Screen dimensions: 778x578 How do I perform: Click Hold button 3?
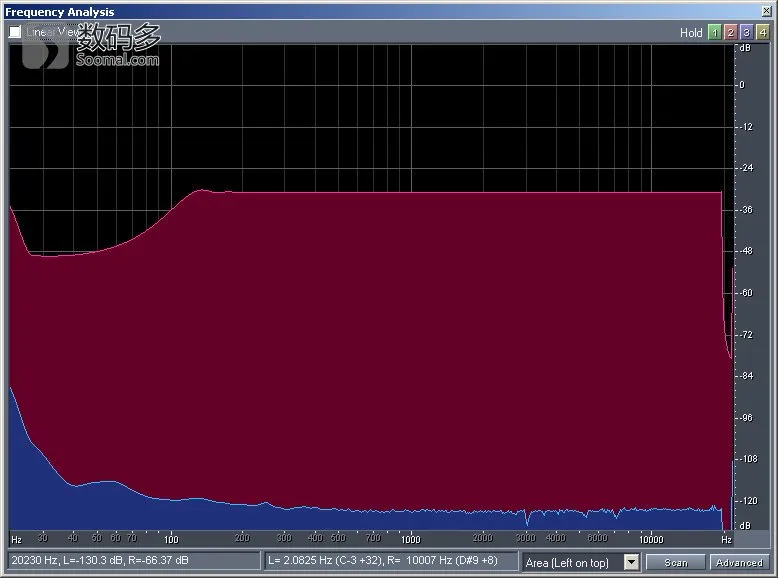click(746, 32)
